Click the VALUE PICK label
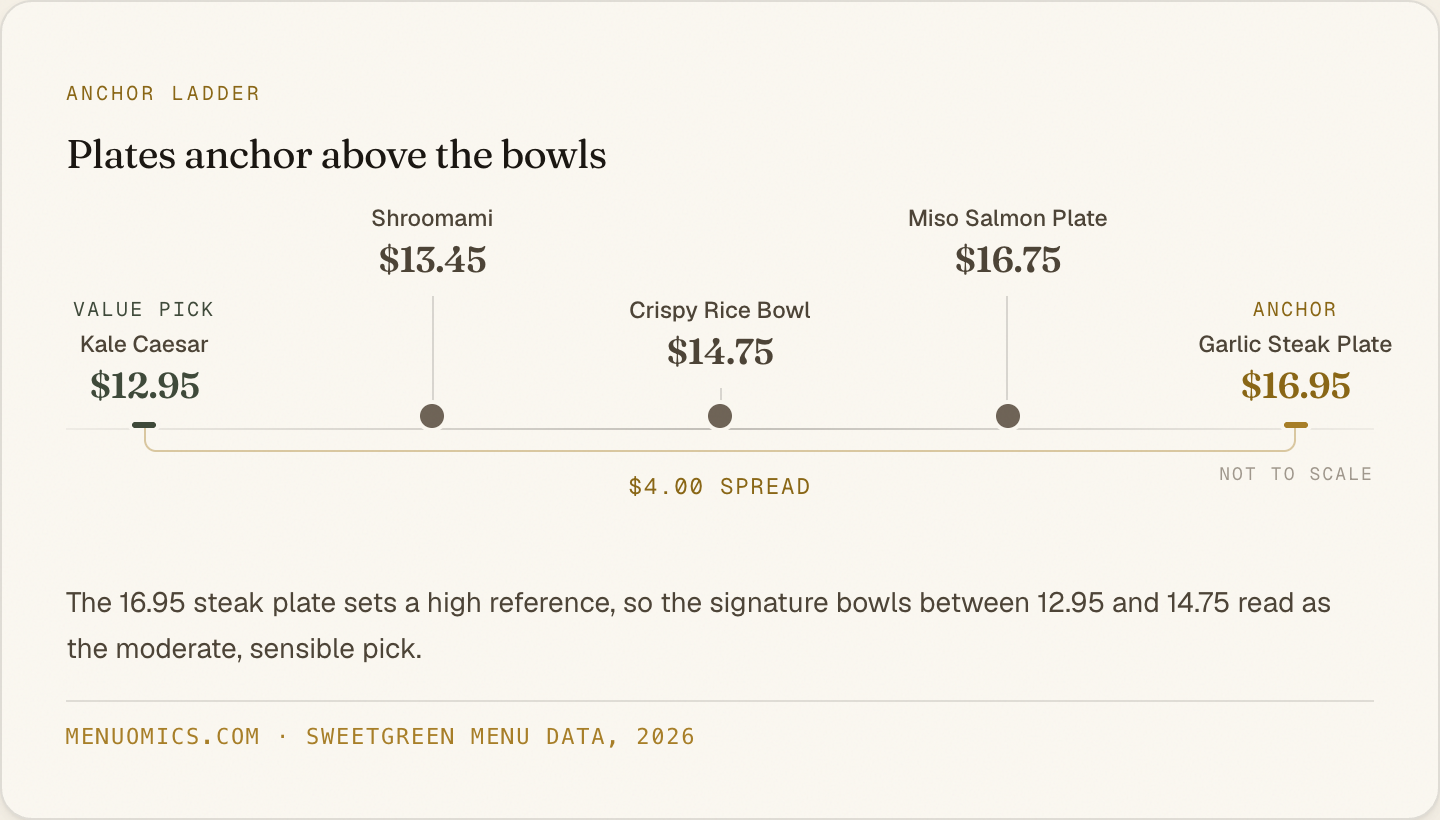The height and width of the screenshot is (820, 1440). [144, 310]
